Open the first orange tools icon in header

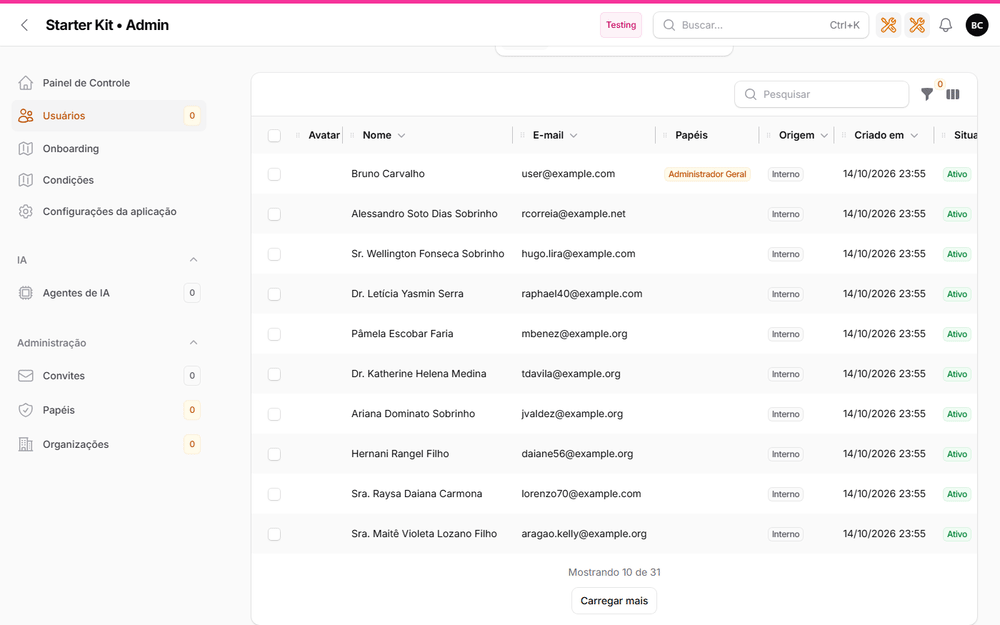coord(888,25)
